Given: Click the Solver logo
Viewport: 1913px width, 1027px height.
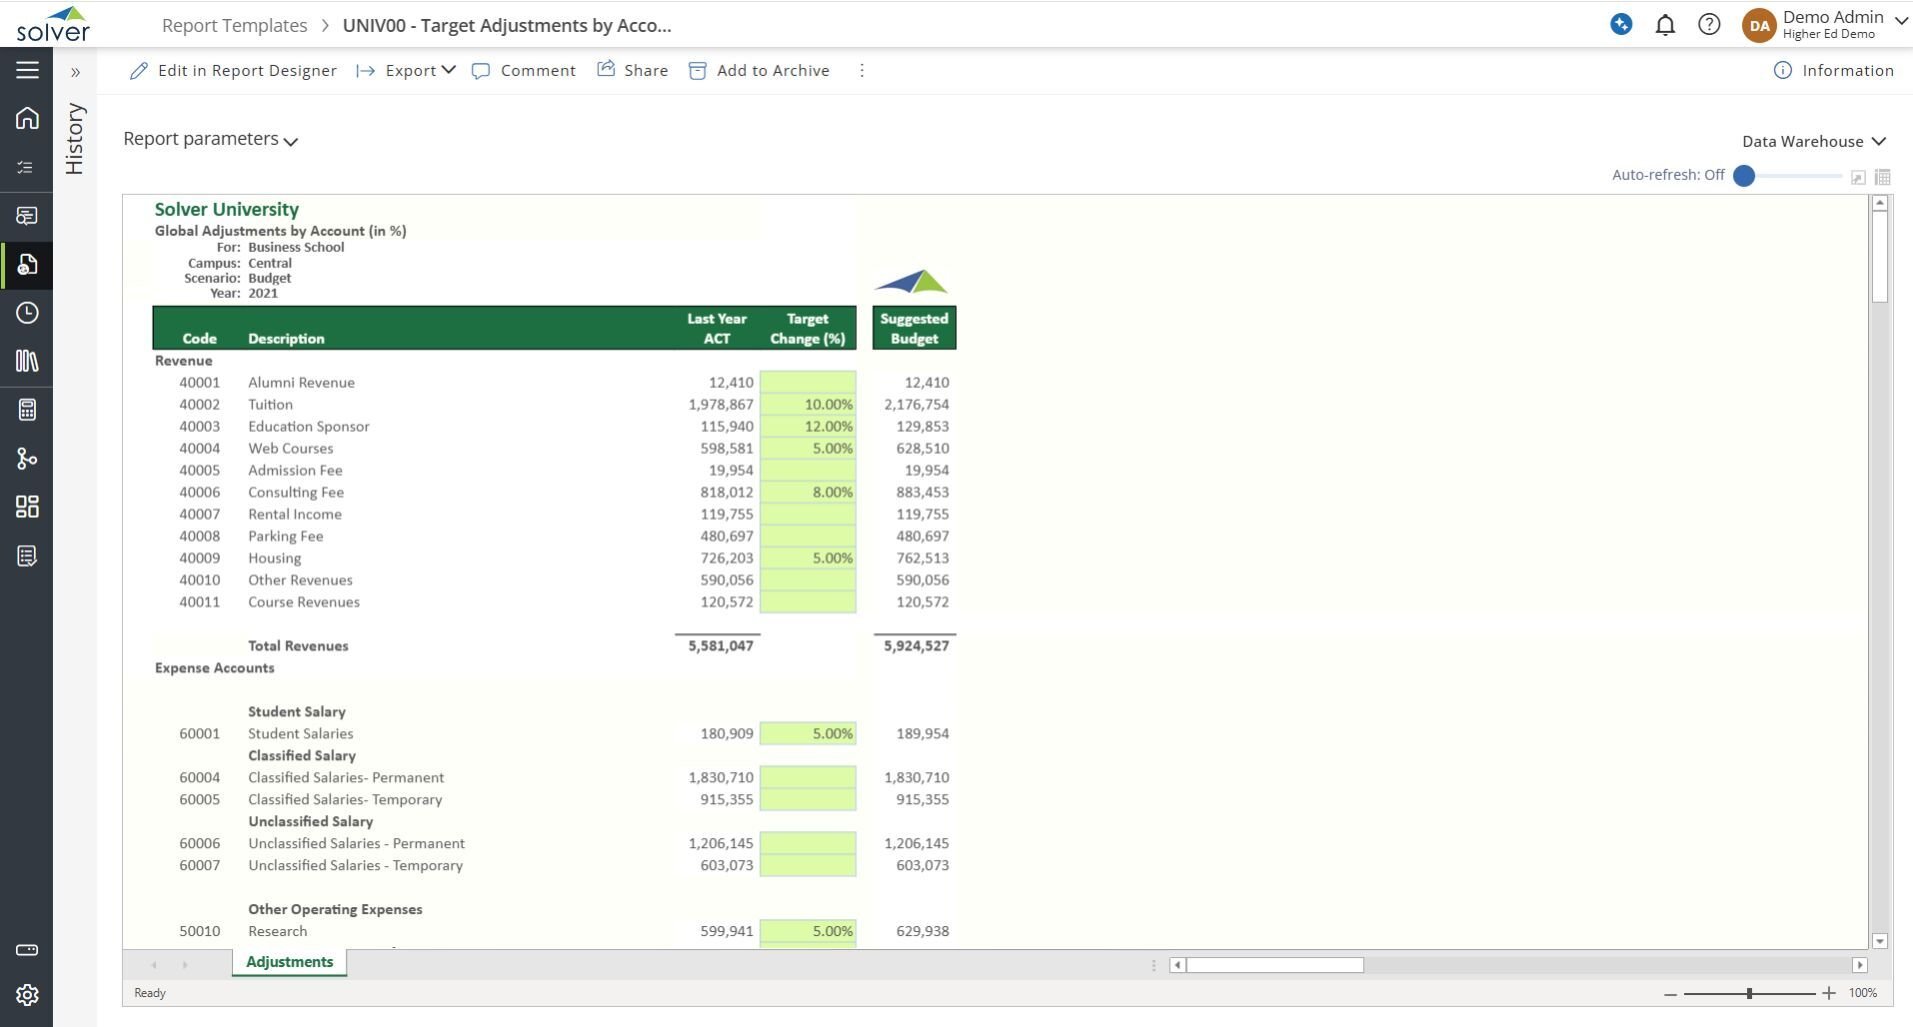Looking at the screenshot, I should [53, 24].
